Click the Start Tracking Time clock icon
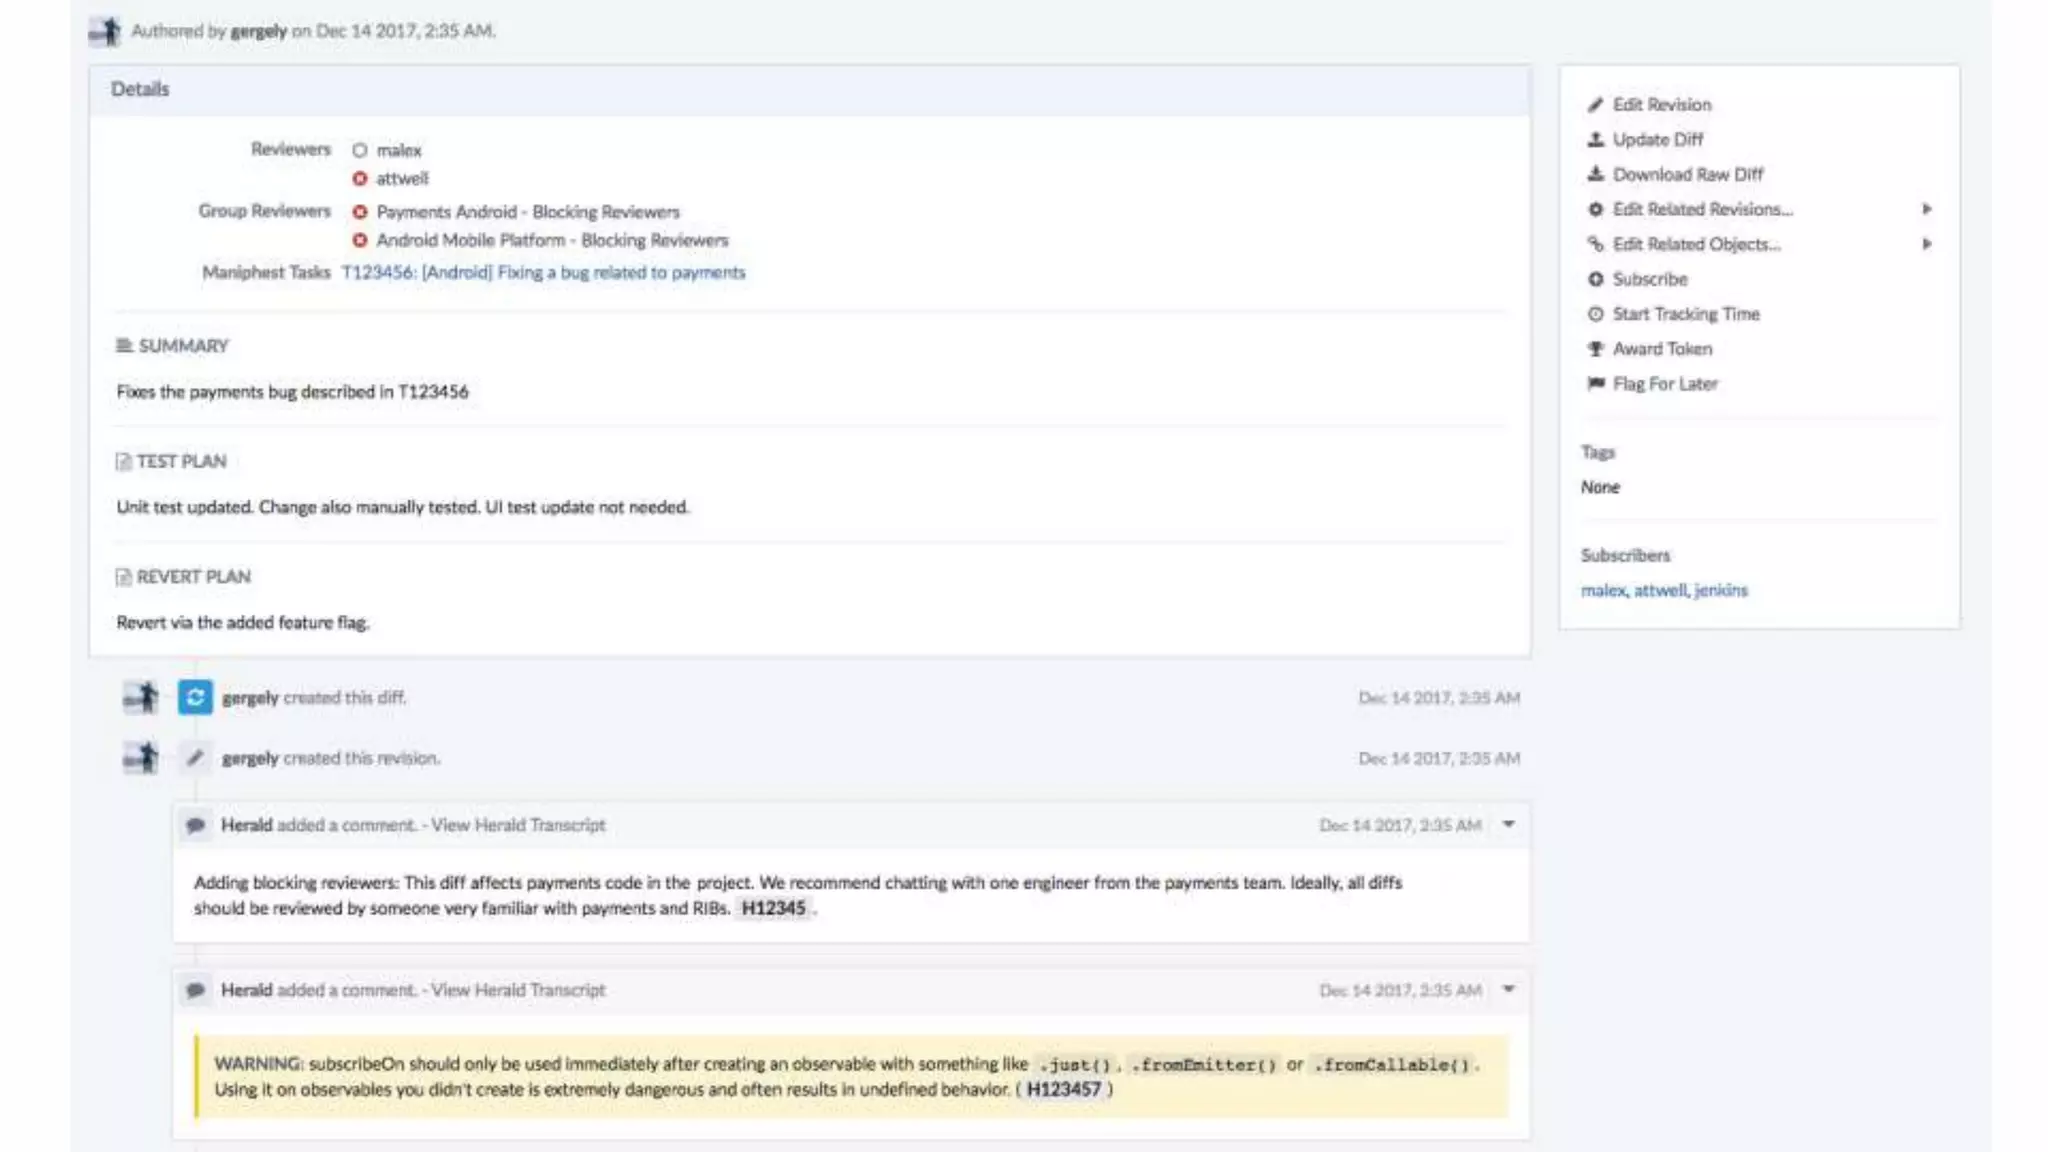 click(1595, 314)
